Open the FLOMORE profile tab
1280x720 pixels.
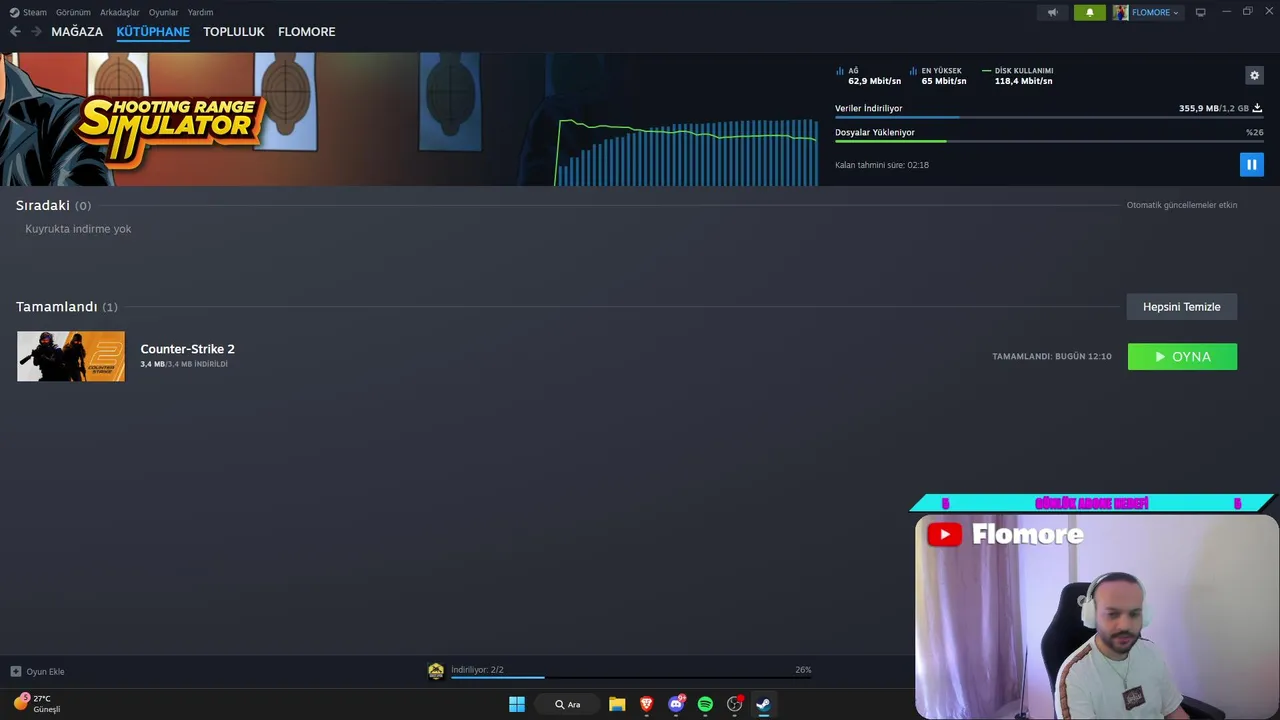(307, 32)
